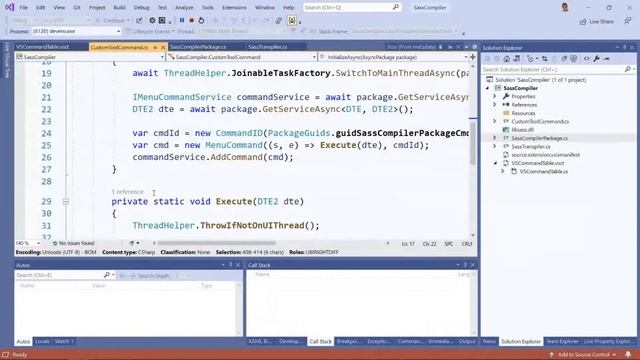Image resolution: width=640 pixels, height=360 pixels.
Task: Click the Quick Launch Search (Ctrl+Q) box
Action: coord(352,7)
